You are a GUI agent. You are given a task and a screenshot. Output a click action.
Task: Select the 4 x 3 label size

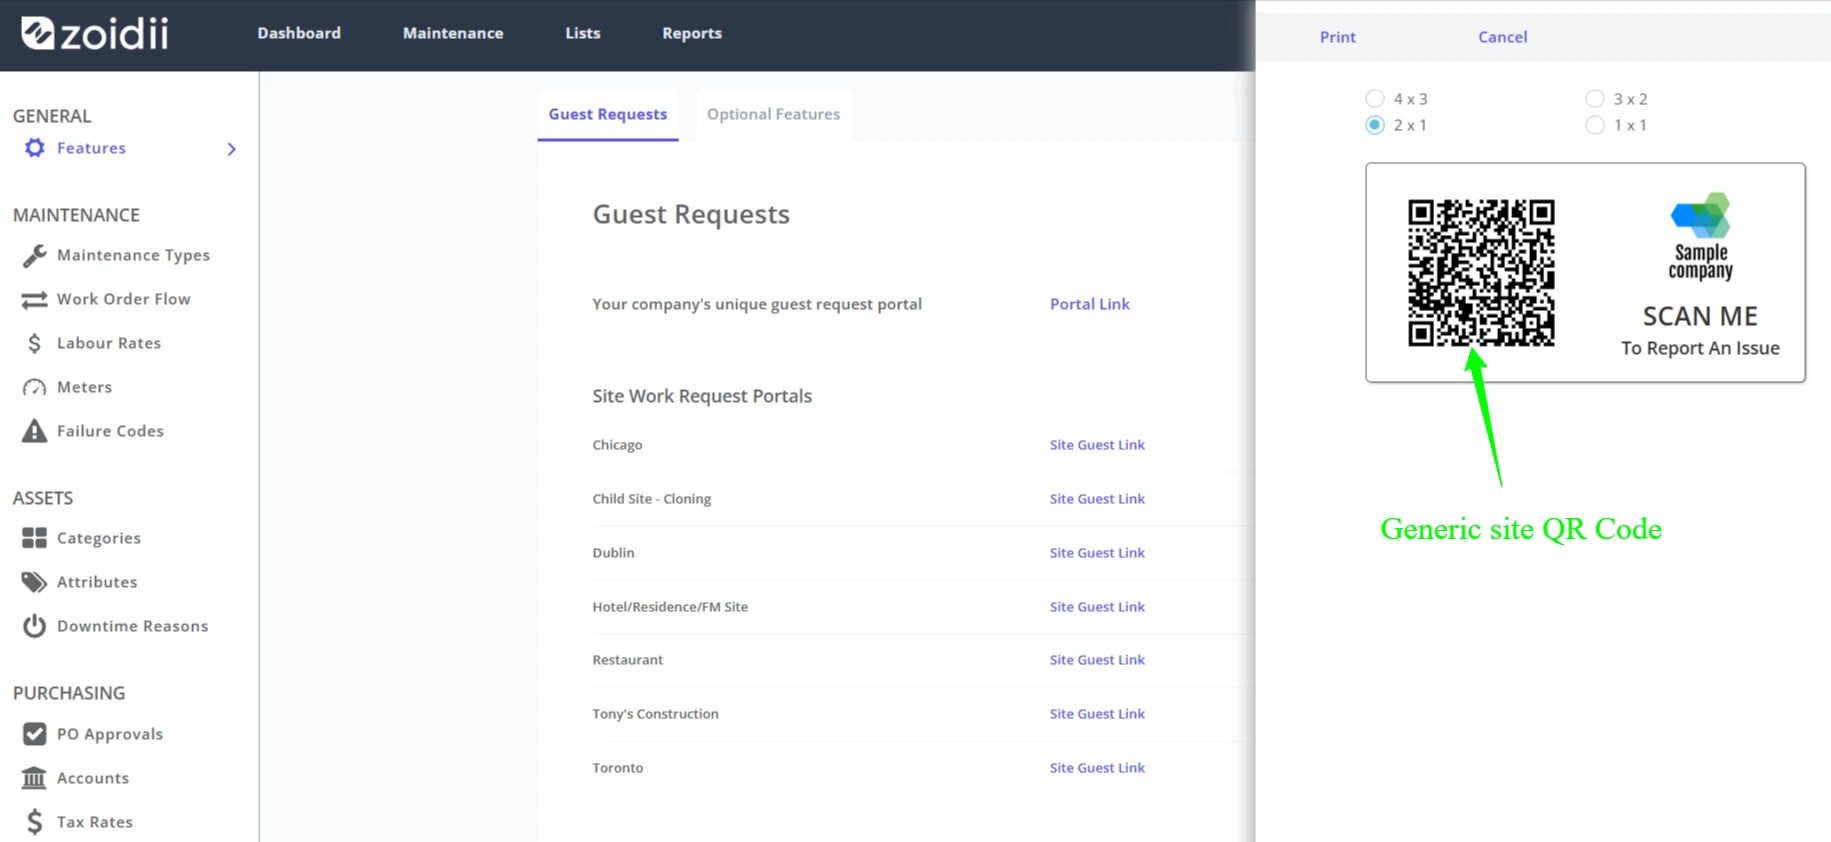tap(1375, 99)
